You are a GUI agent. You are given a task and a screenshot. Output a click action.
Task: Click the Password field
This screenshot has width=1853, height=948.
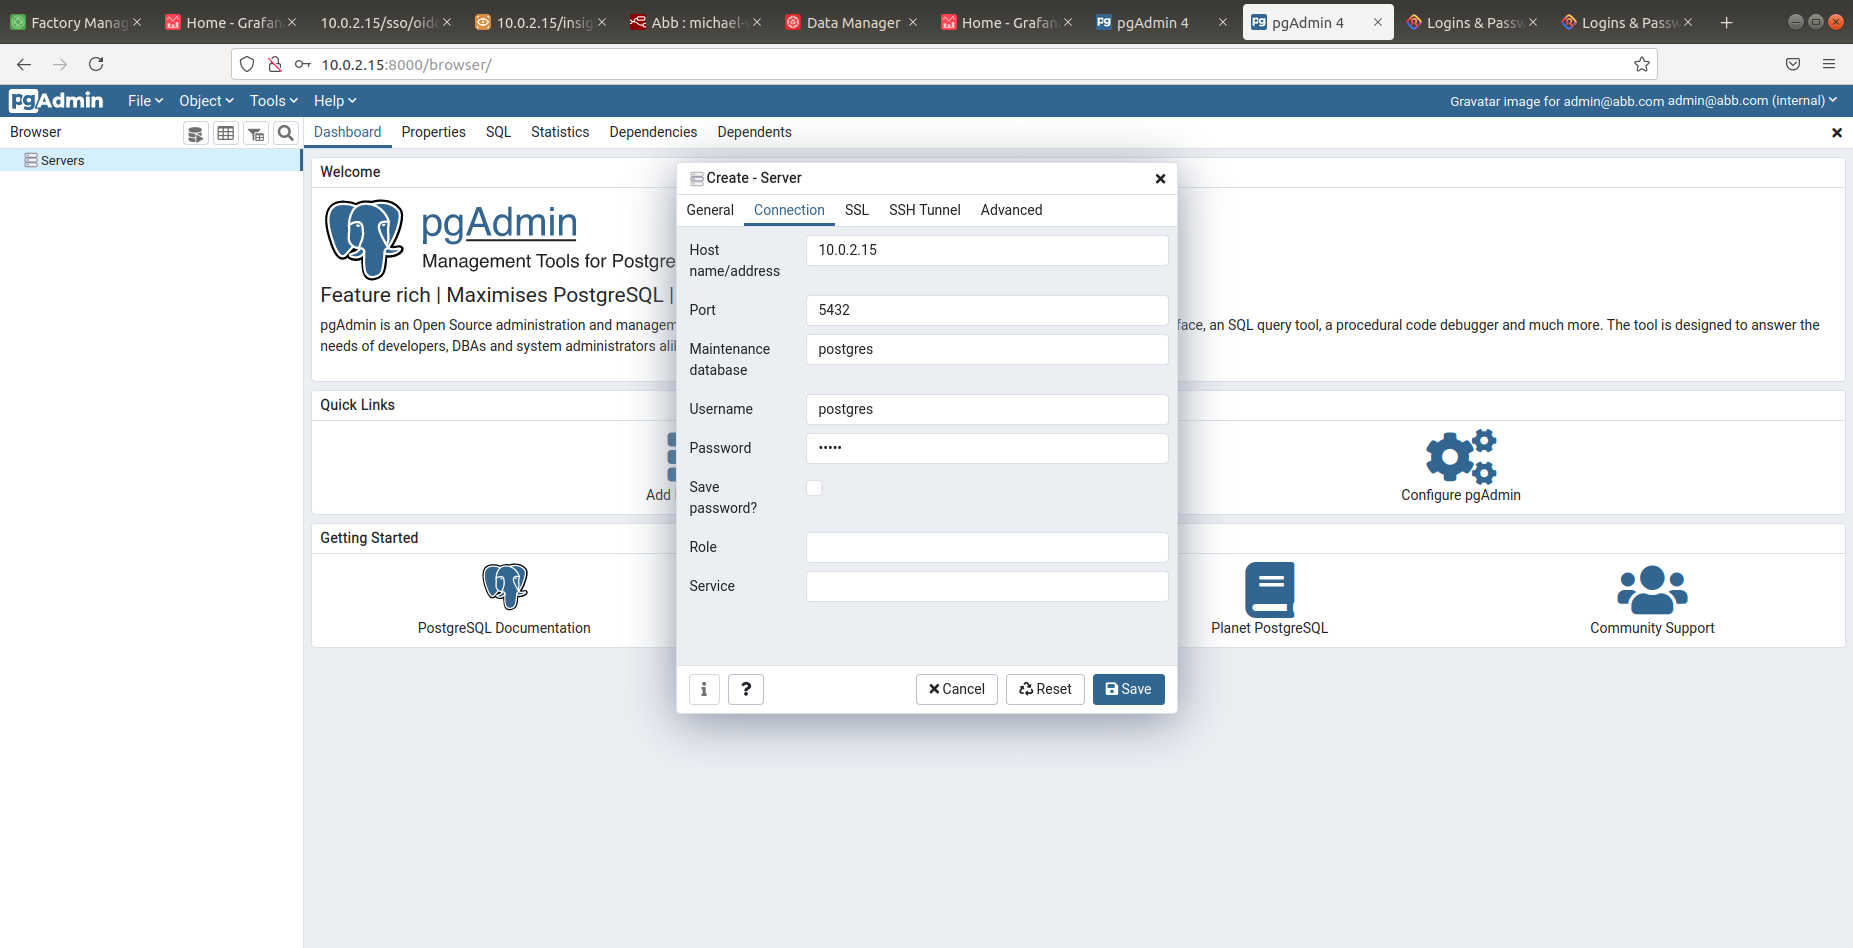click(x=987, y=448)
